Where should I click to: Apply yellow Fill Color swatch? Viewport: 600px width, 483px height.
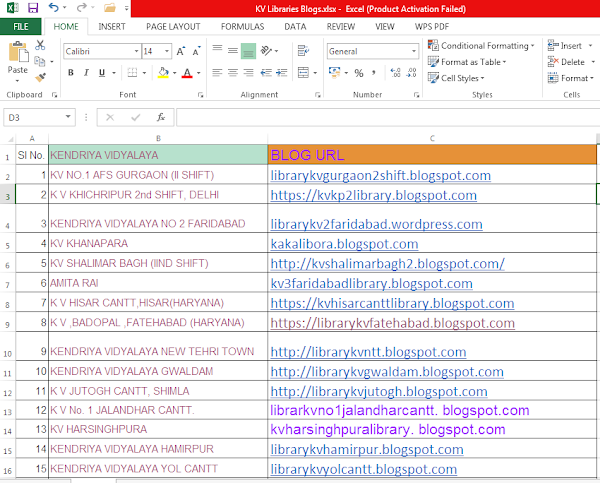[x=163, y=73]
